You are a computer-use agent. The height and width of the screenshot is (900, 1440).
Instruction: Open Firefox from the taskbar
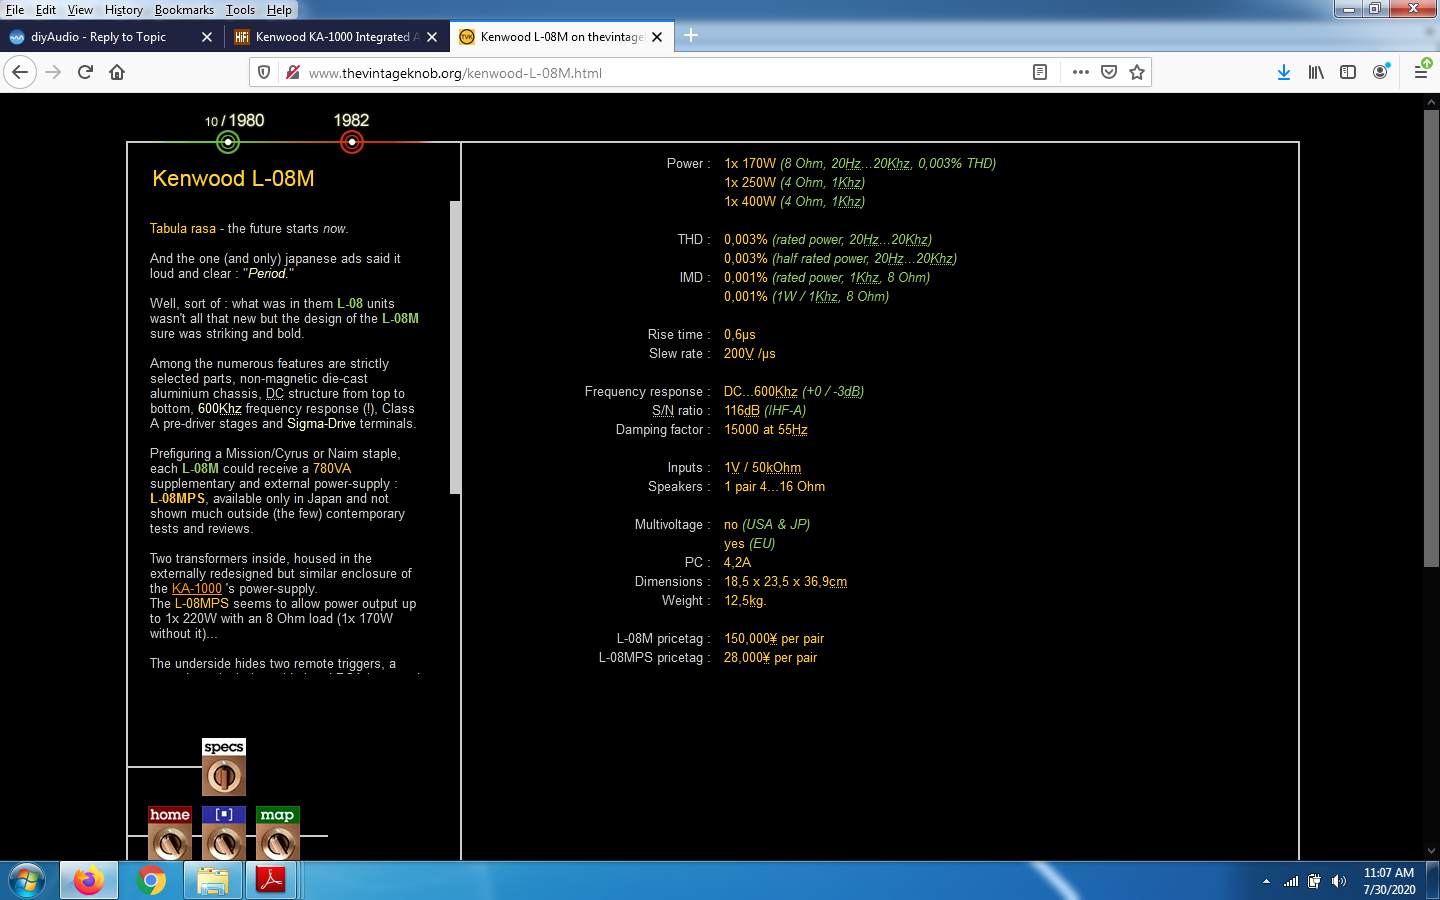[89, 881]
